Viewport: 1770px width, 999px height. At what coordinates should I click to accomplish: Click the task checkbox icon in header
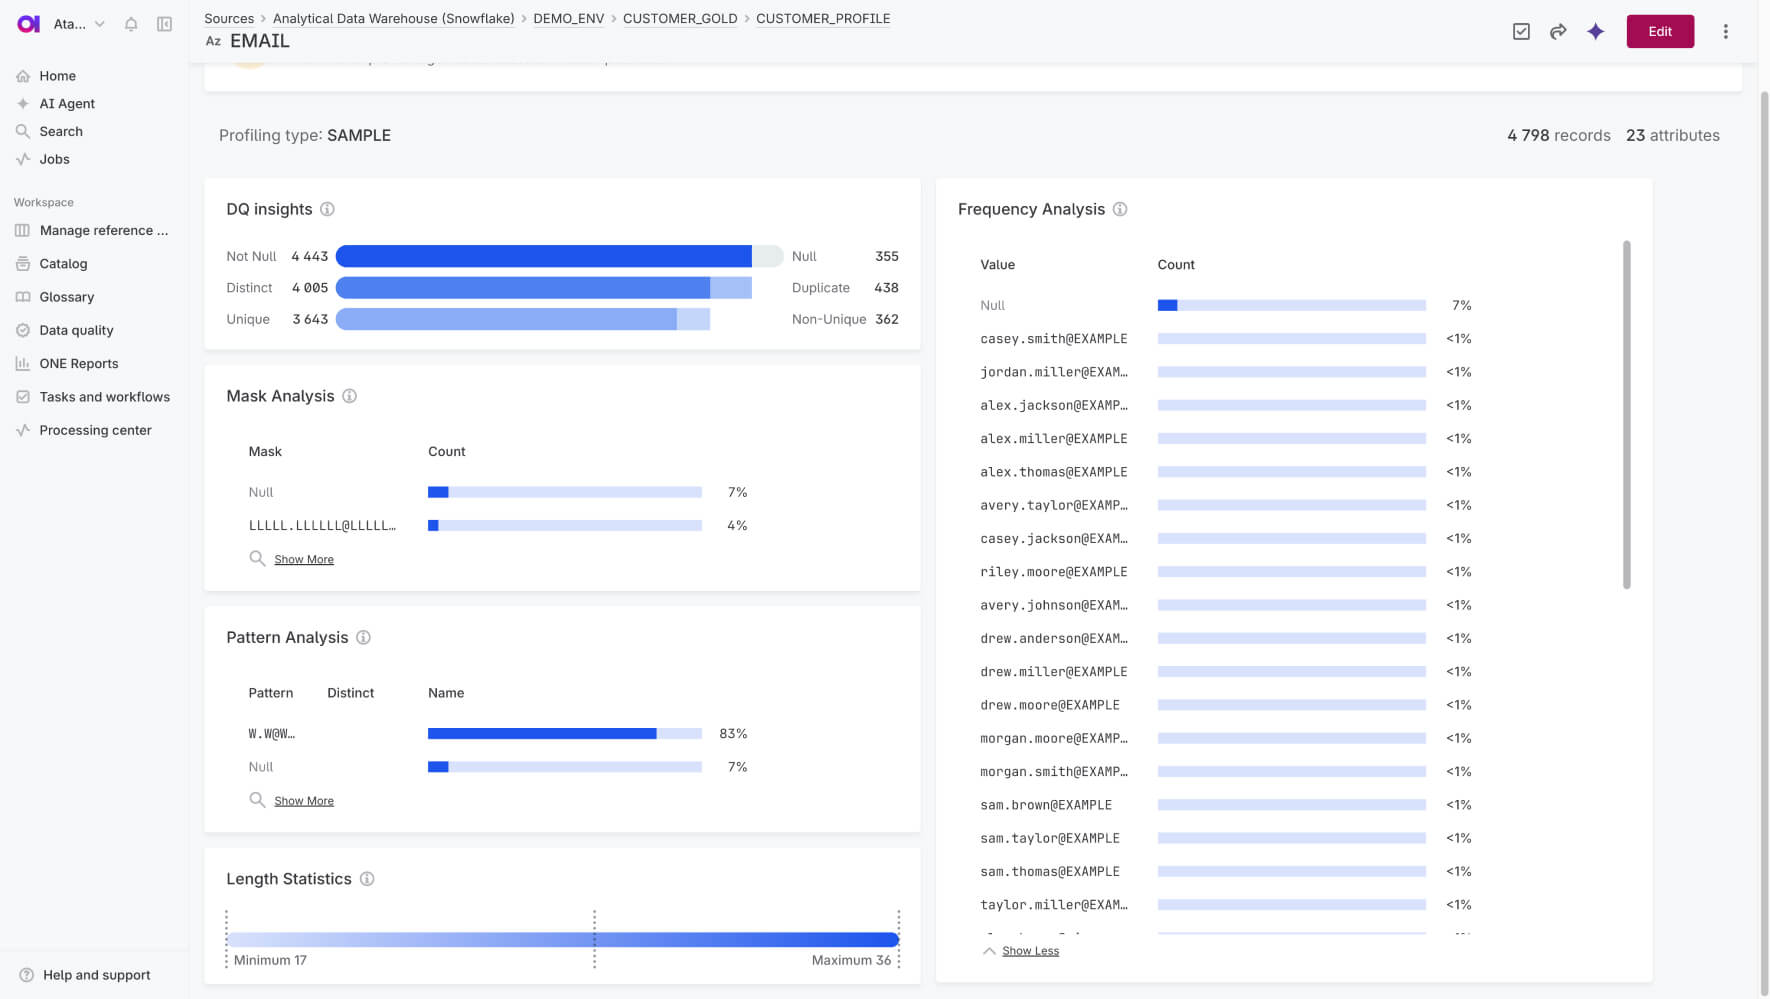(1521, 32)
